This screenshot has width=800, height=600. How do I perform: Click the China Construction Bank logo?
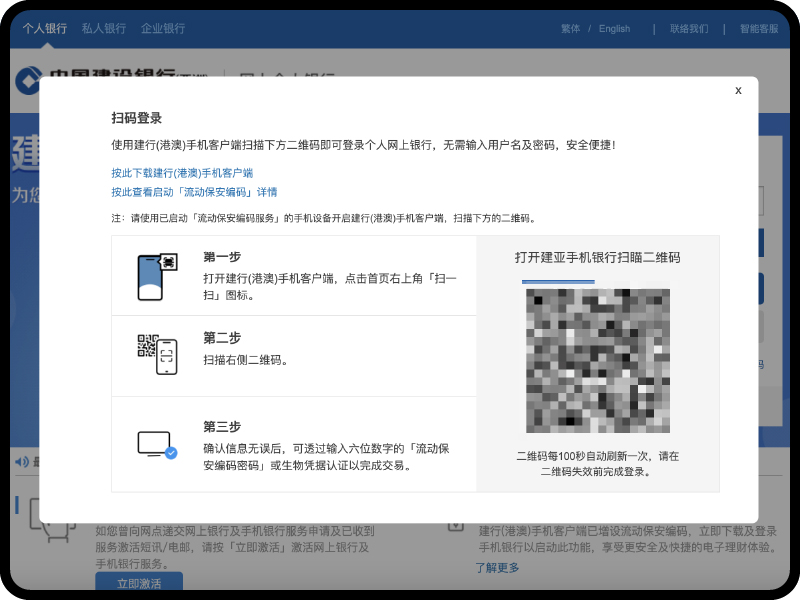click(x=29, y=80)
